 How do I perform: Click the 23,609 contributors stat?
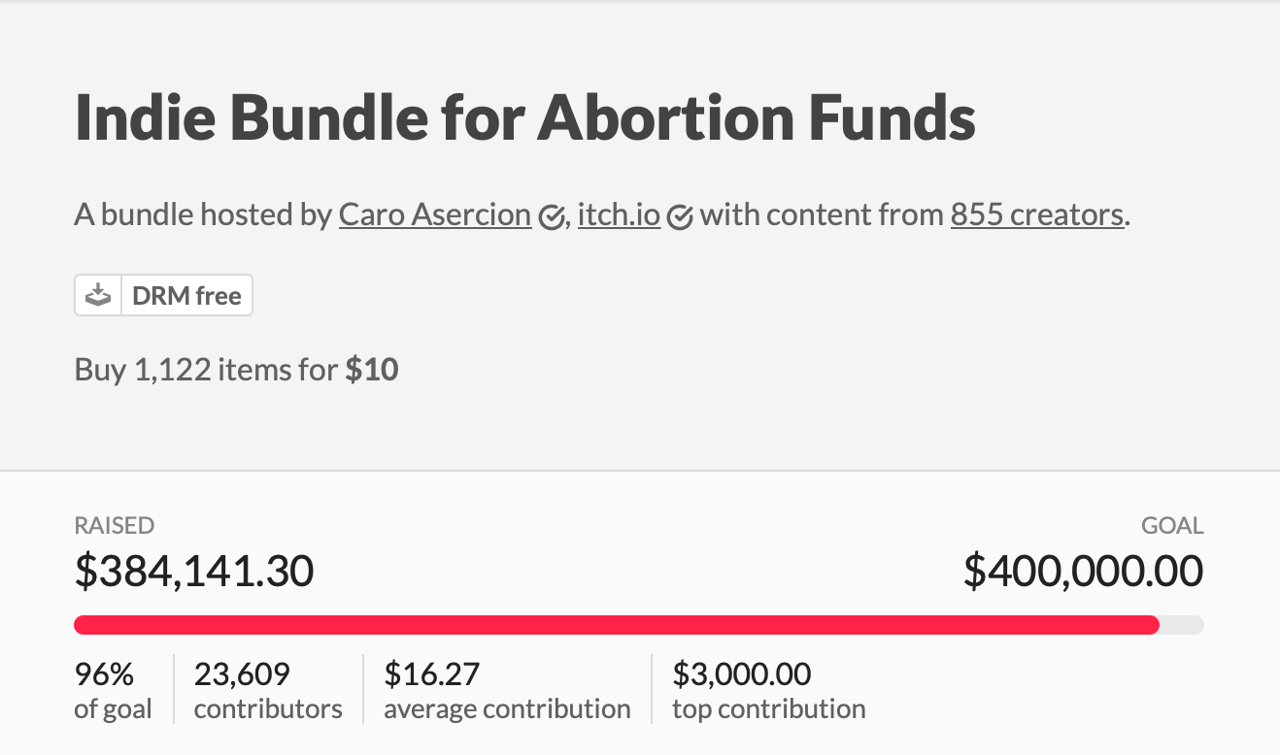[267, 689]
